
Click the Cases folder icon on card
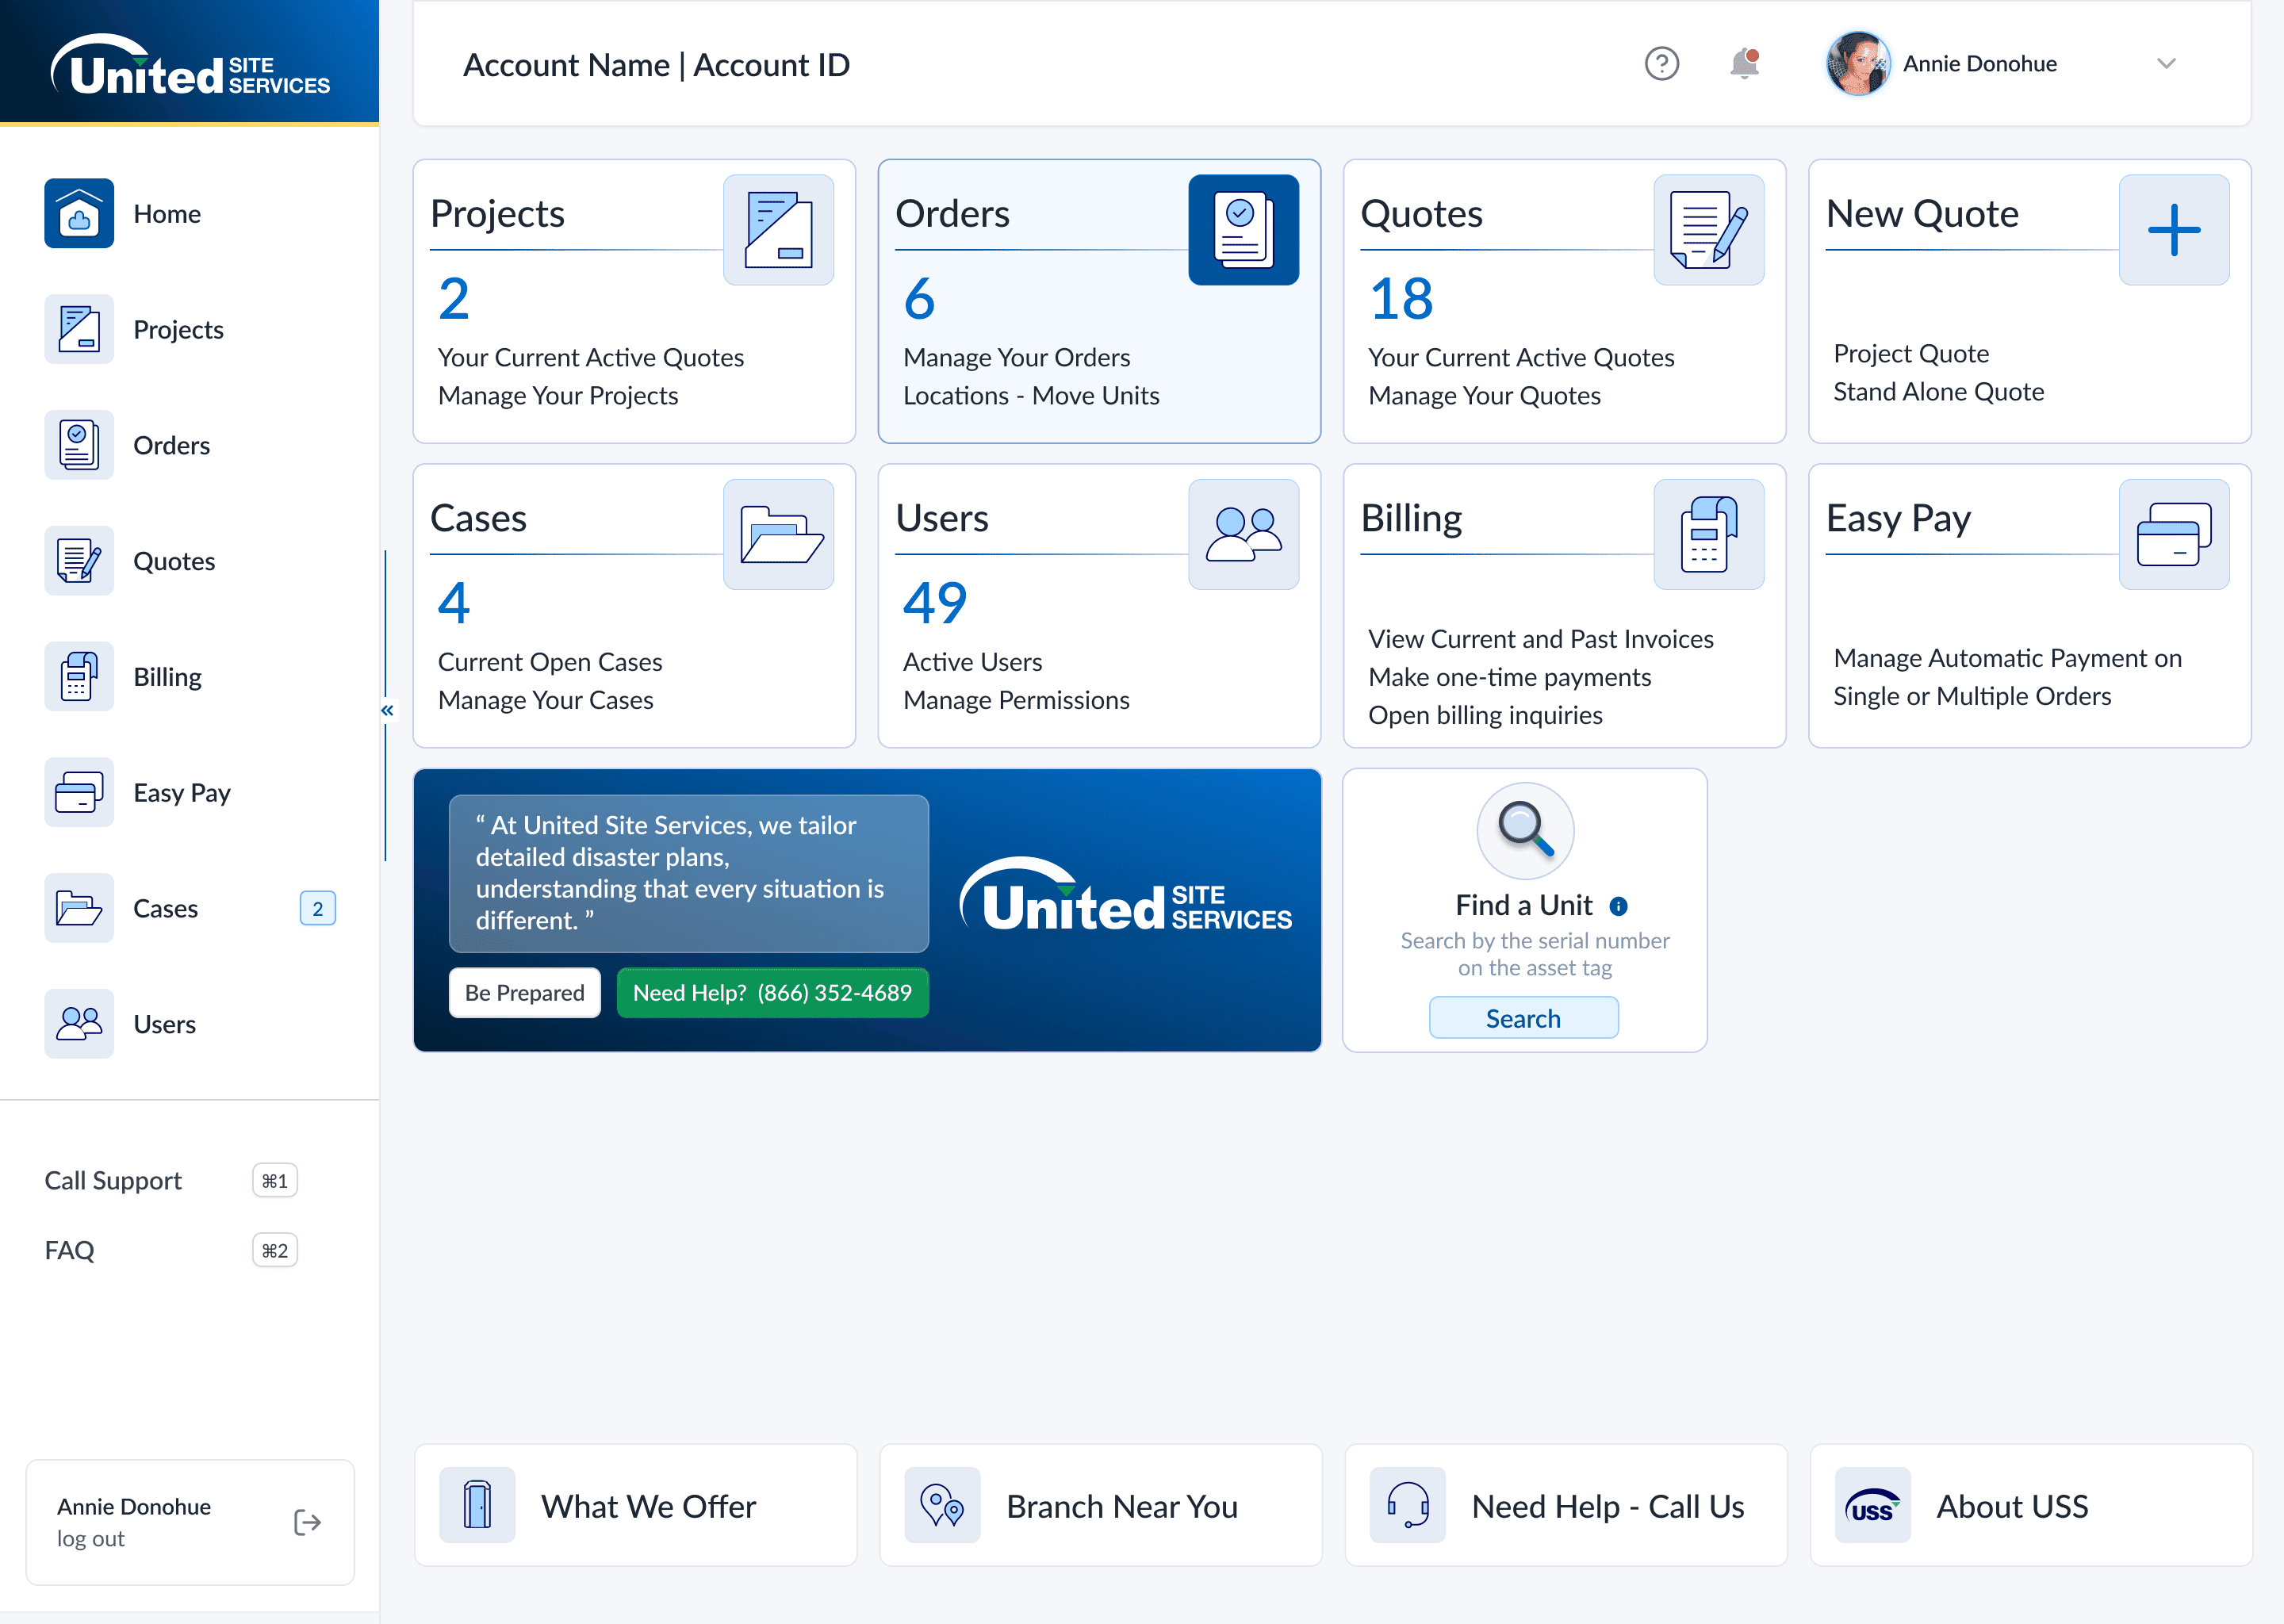(778, 534)
